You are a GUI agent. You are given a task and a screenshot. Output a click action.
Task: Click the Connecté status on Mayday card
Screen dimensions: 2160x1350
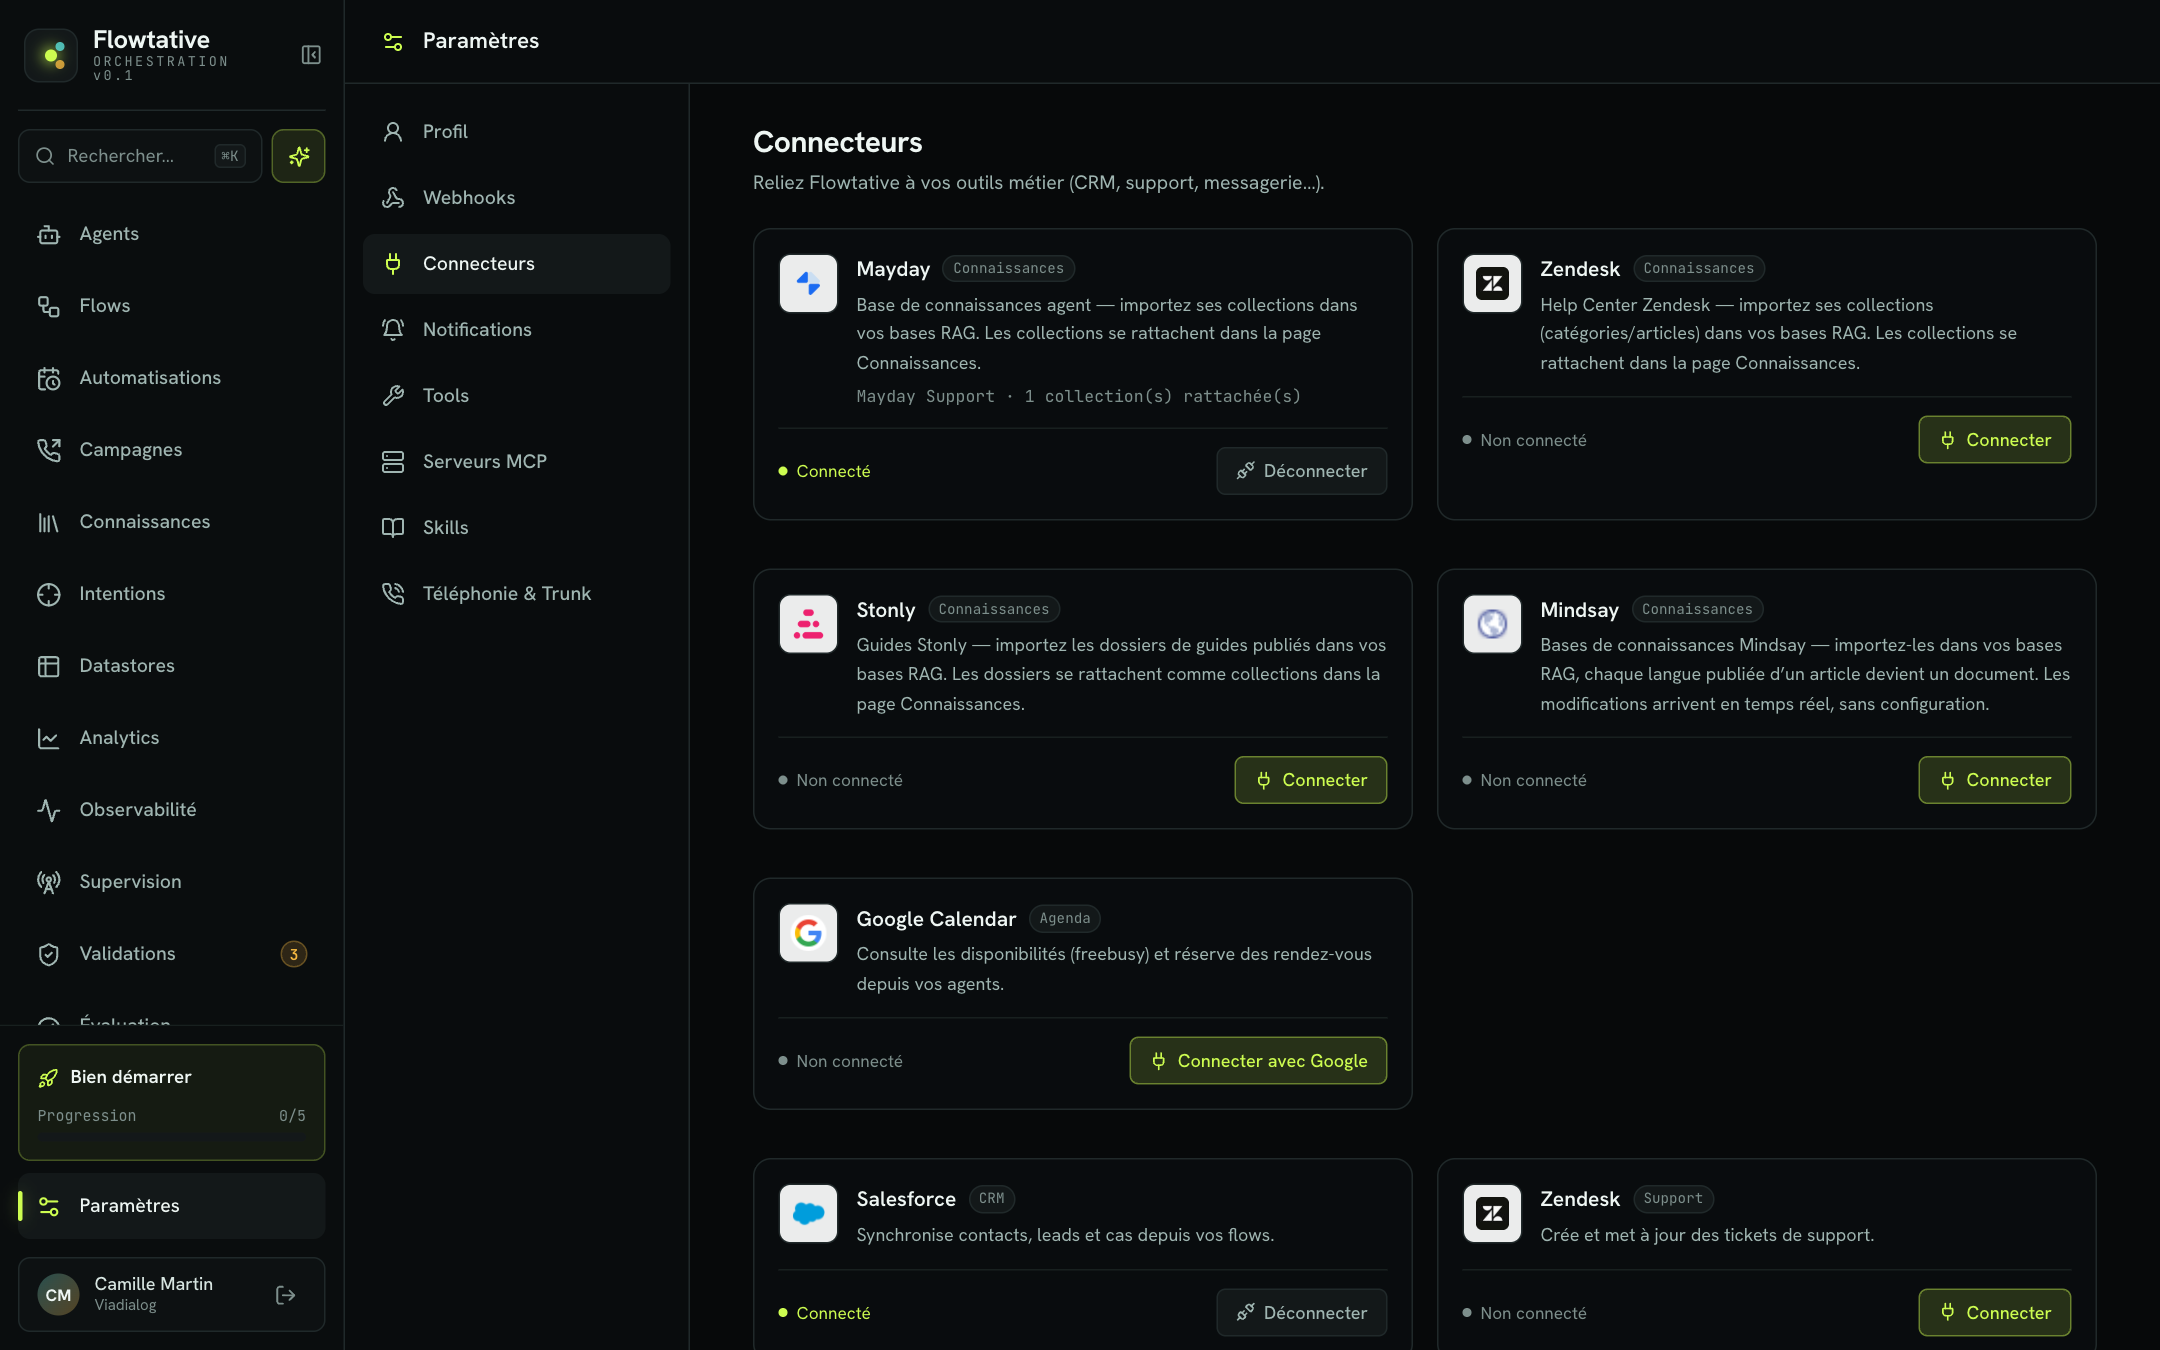click(824, 471)
